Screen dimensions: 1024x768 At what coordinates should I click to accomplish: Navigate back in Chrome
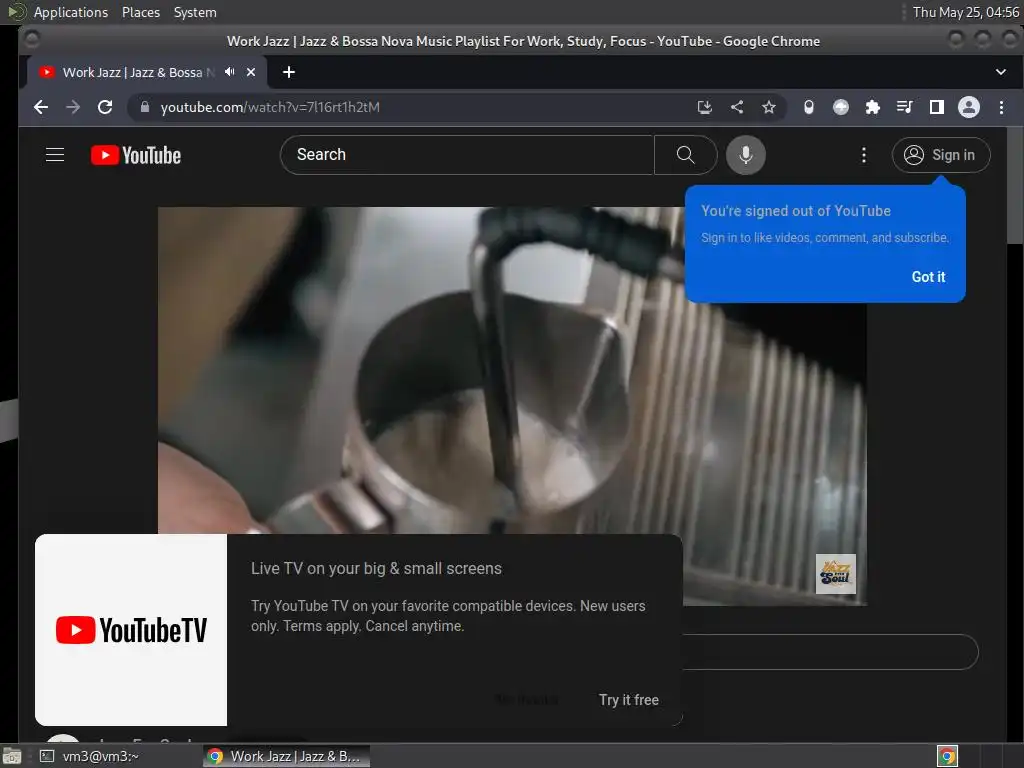(41, 107)
